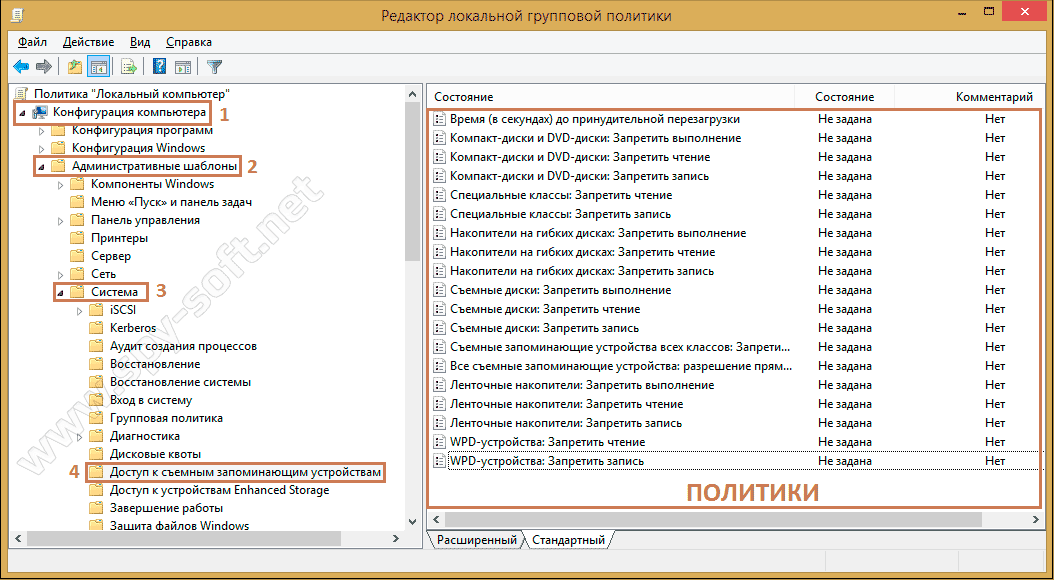
Task: Click the Up one level folder icon
Action: [74, 67]
